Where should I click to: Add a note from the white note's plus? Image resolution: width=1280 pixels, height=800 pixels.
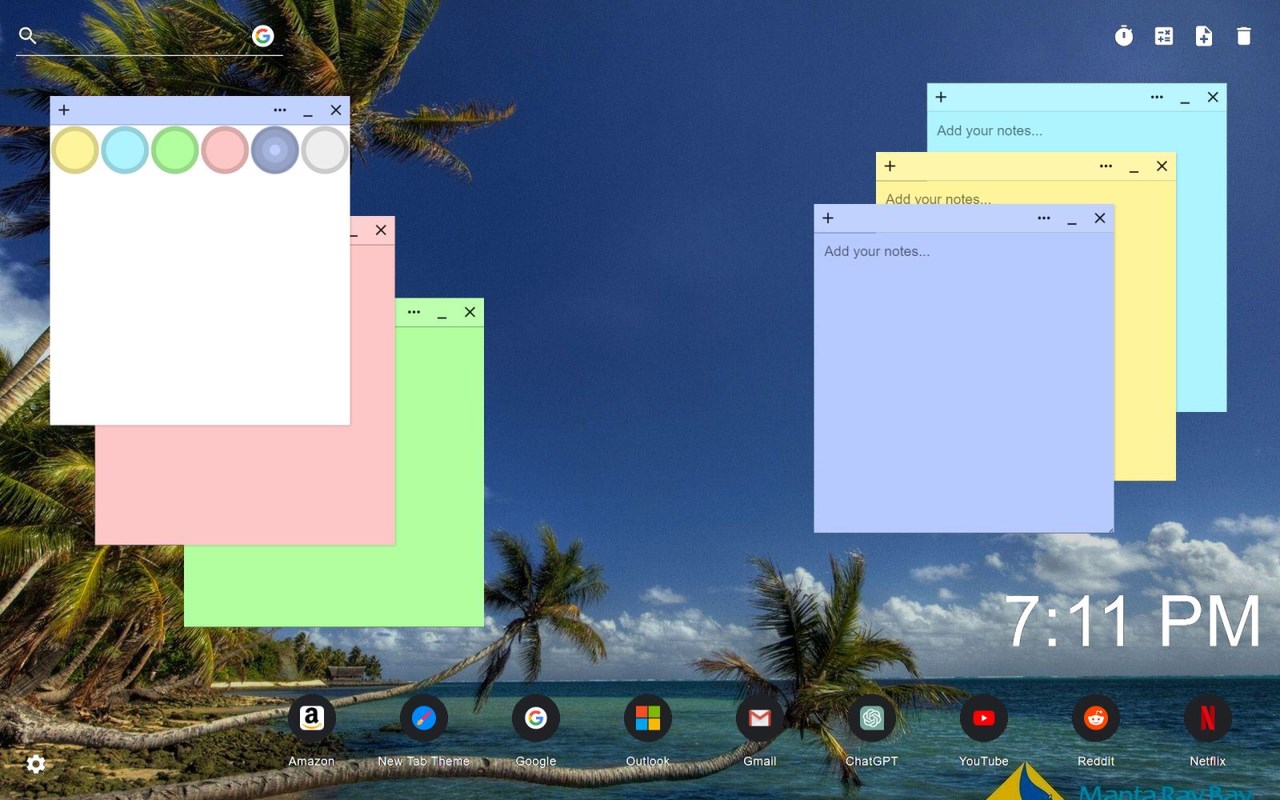pyautogui.click(x=64, y=110)
